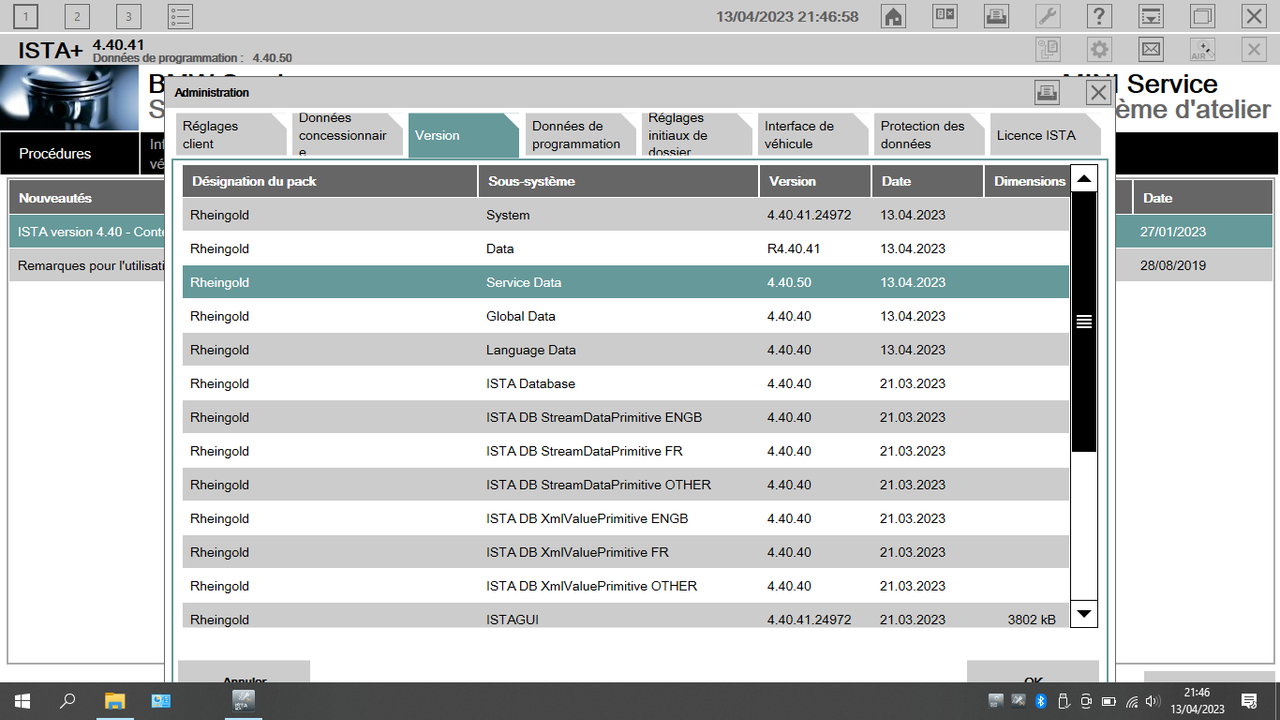1280x720 pixels.
Task: Open the gear settings icon in second toolbar
Action: (x=1099, y=49)
